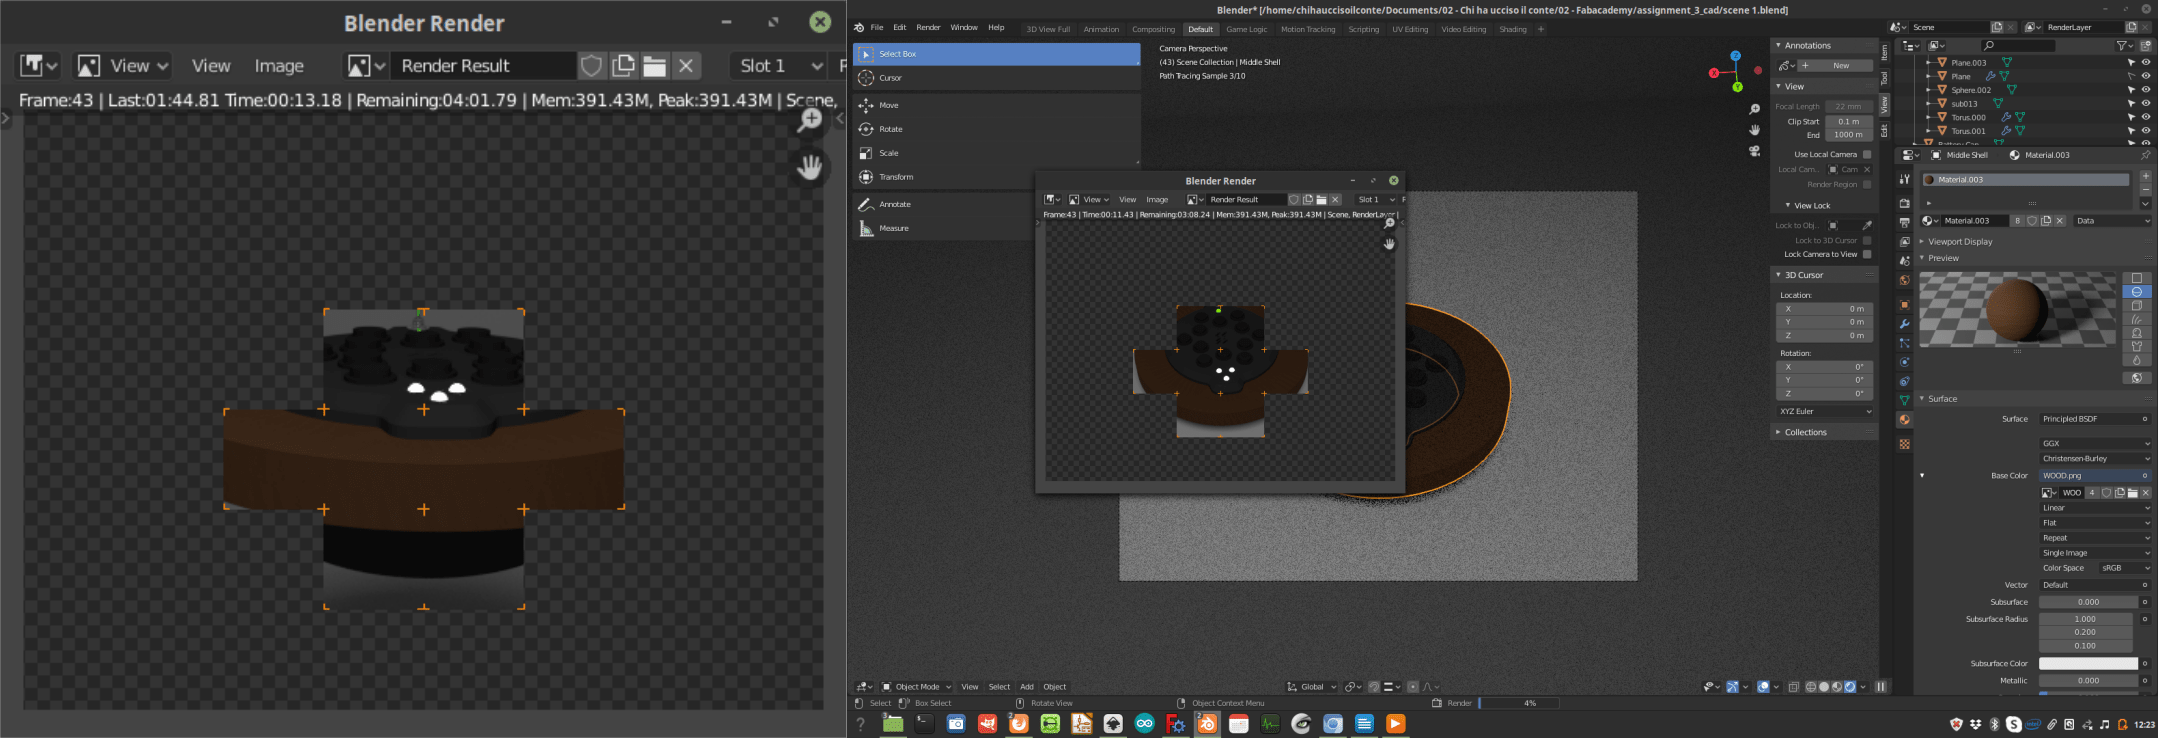Select the Transform tool
Viewport: 2158px width, 738px height.
997,177
